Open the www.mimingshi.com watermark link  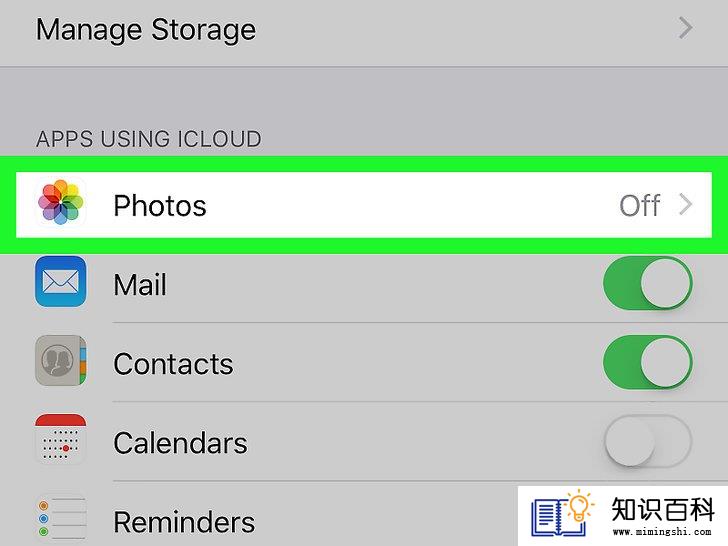(662, 532)
